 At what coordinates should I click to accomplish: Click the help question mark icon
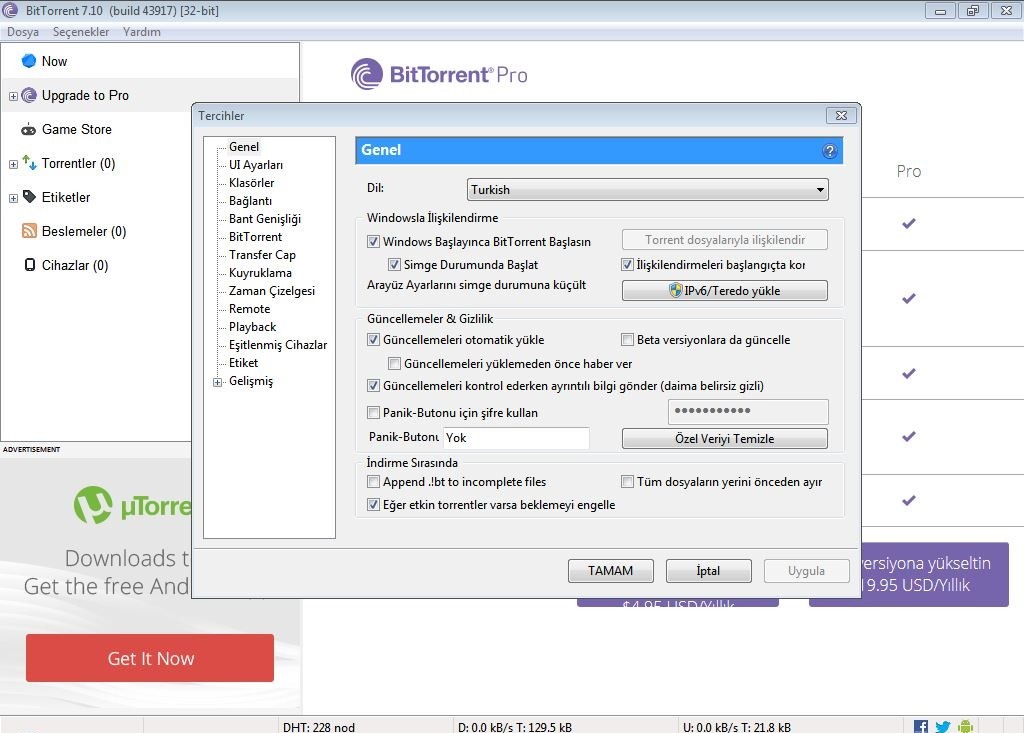click(x=829, y=151)
